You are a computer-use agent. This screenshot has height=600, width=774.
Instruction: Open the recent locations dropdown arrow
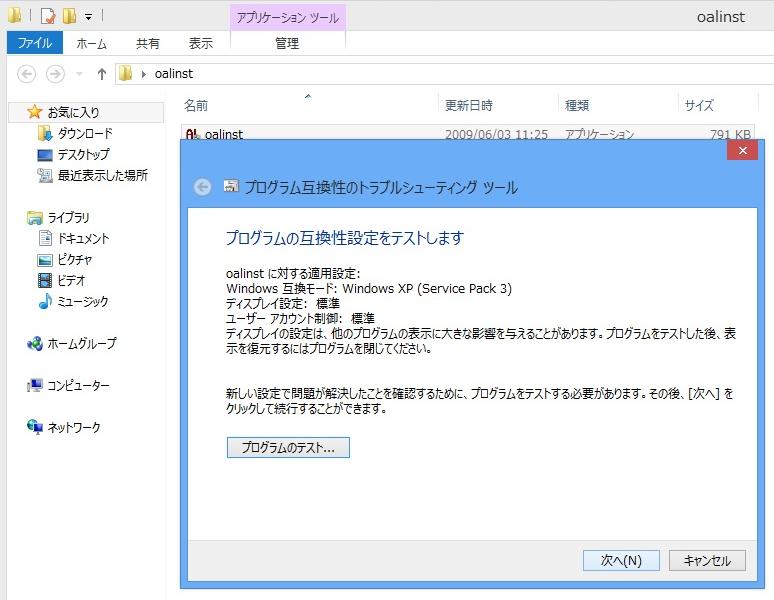point(79,74)
